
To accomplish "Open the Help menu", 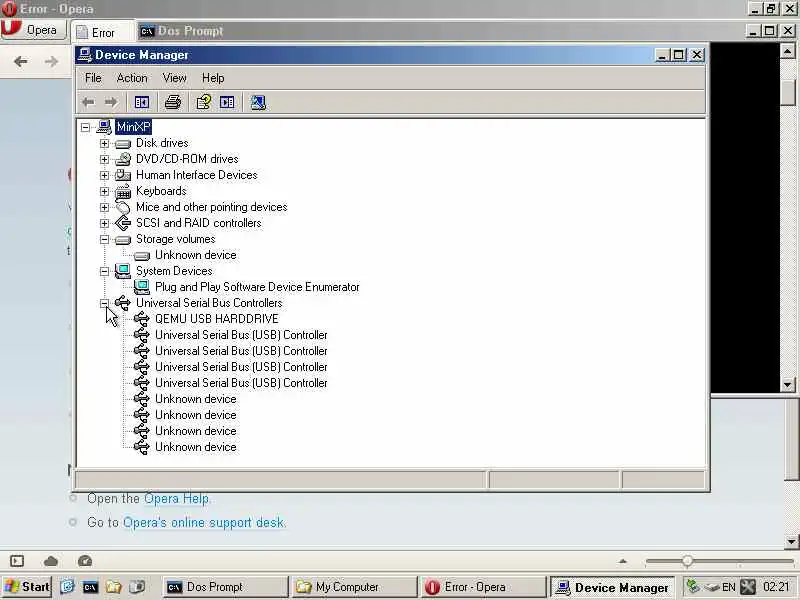I will coord(213,78).
